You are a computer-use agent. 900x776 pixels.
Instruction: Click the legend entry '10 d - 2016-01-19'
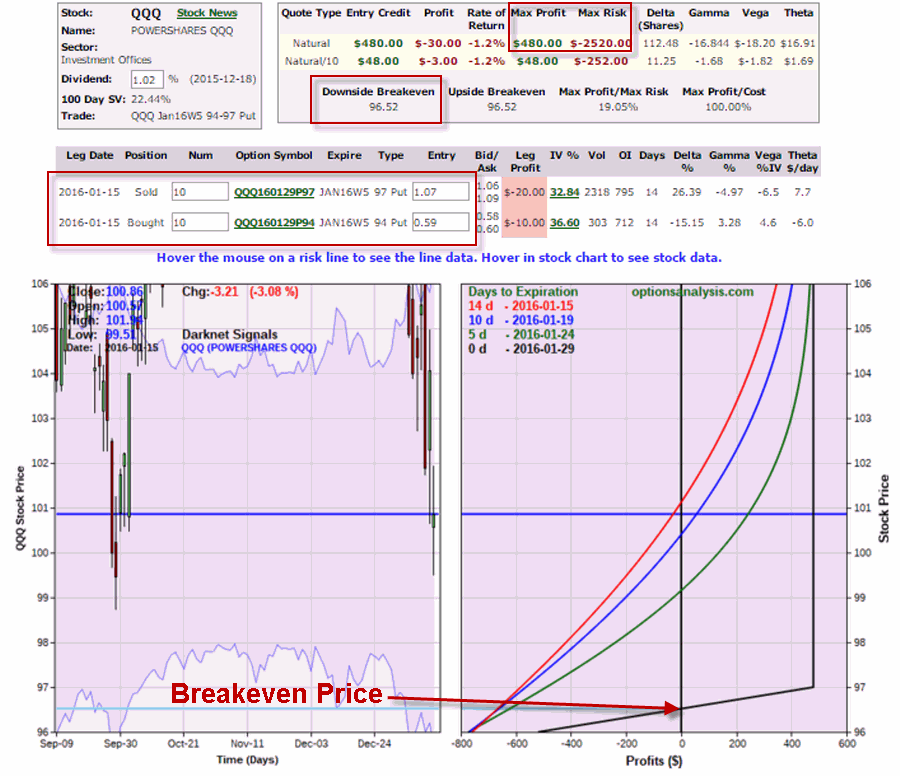click(x=521, y=320)
